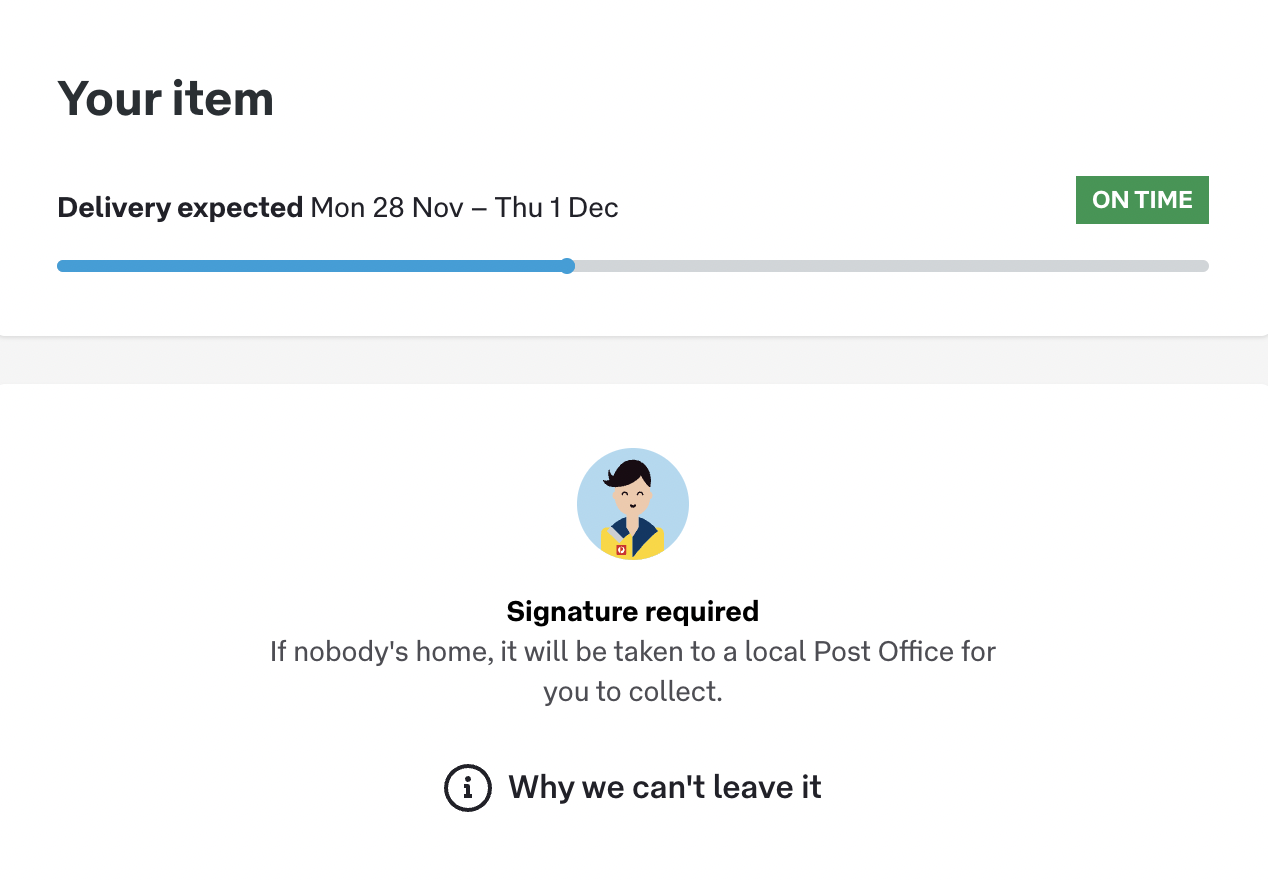Click the red logo on the postie's uniform

coord(621,550)
